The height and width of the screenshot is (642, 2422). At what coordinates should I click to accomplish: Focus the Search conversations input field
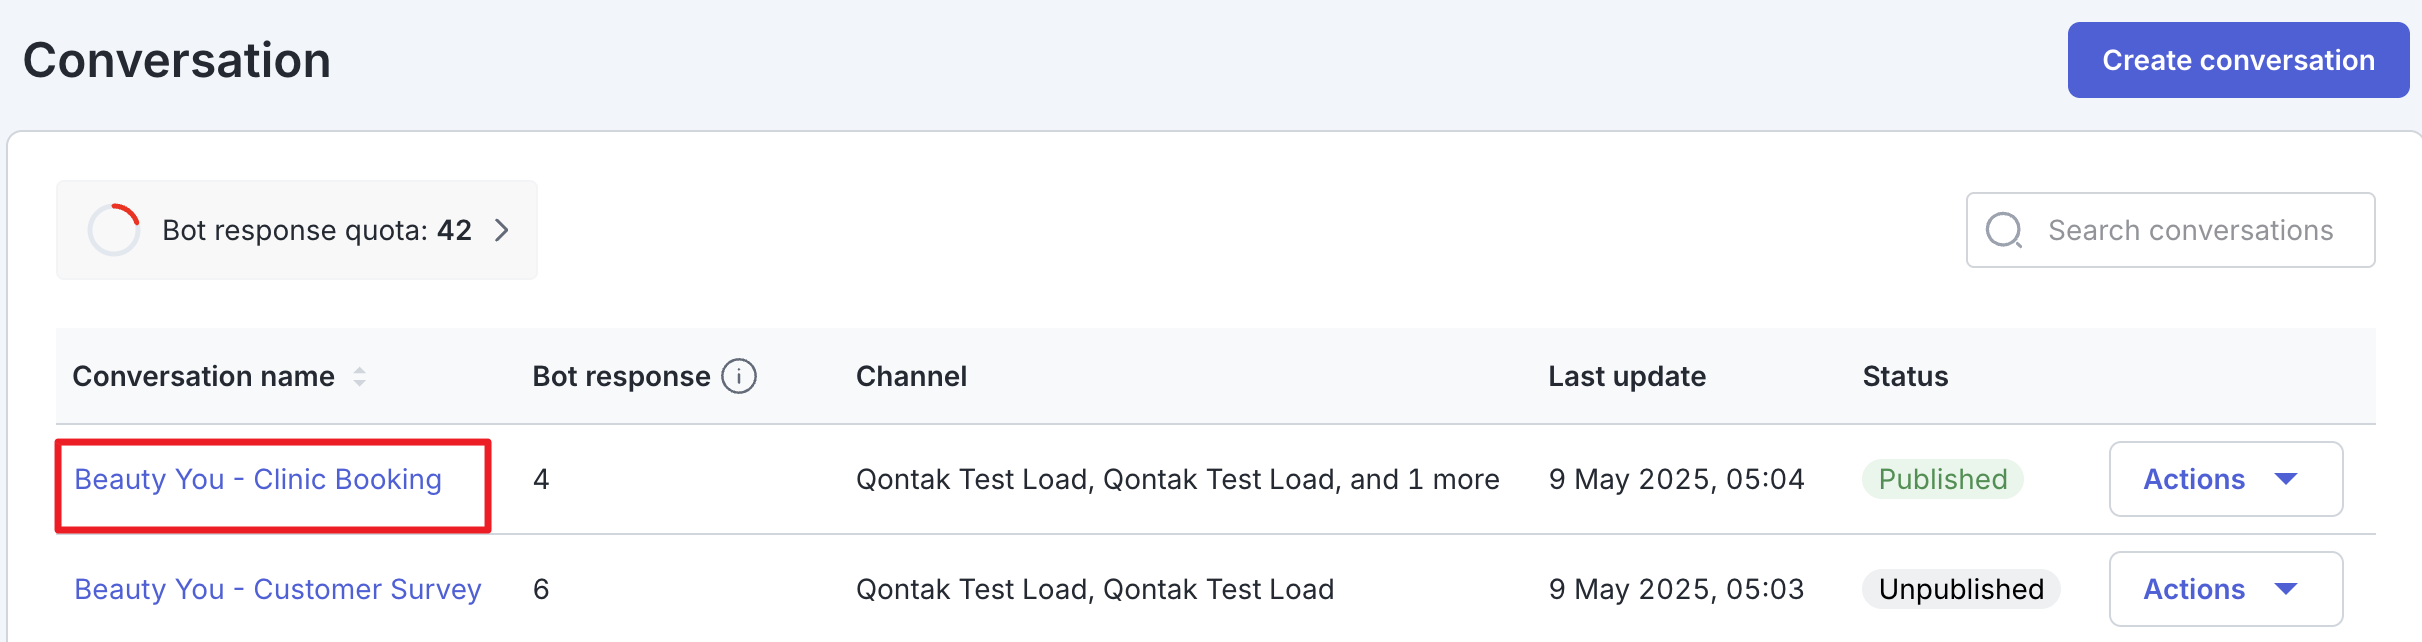(2190, 230)
